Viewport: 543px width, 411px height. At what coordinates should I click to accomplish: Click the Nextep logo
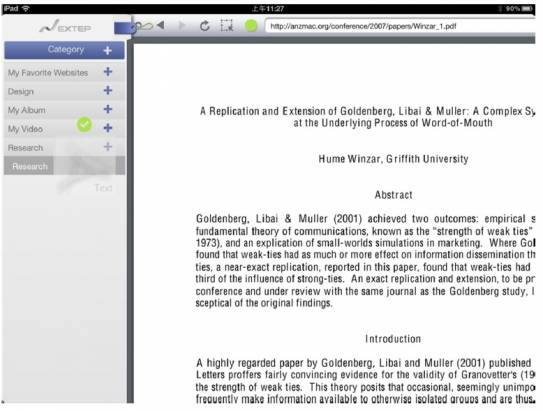pos(65,27)
